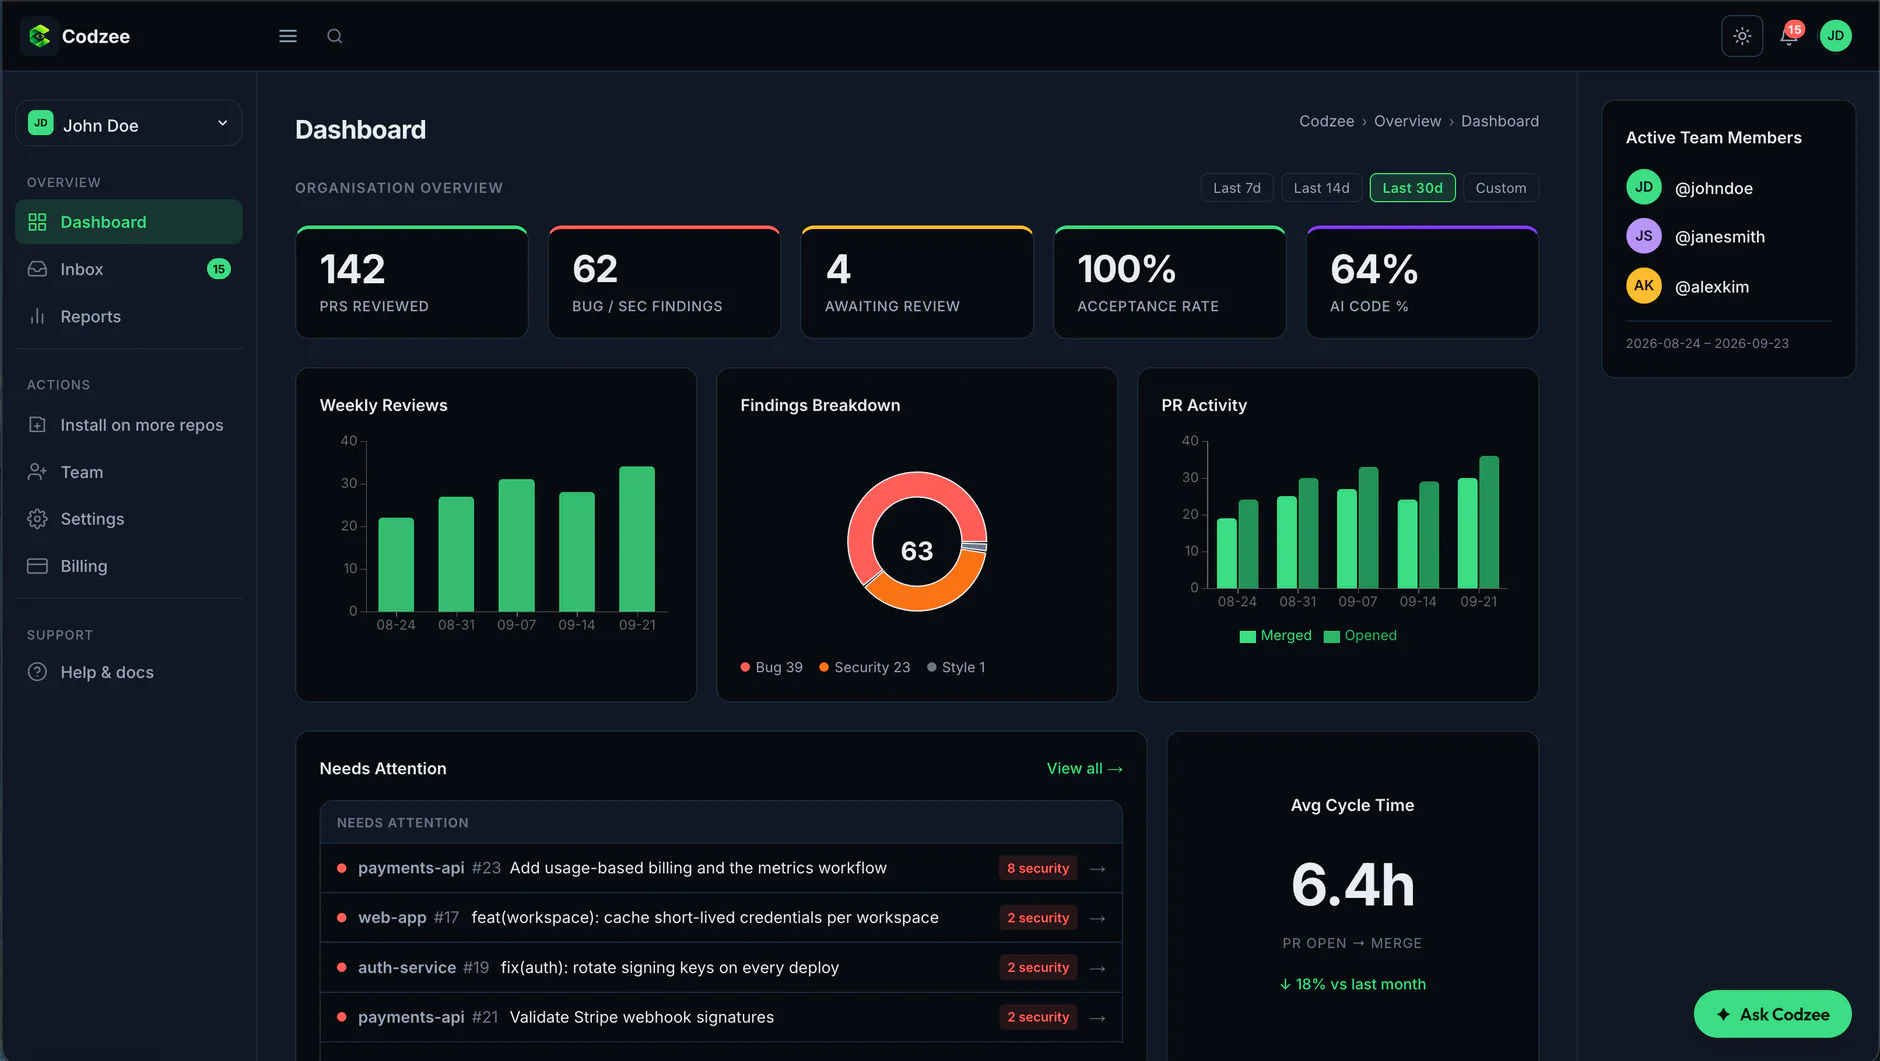
Task: Toggle the Merged legend swatch
Action: (x=1247, y=636)
